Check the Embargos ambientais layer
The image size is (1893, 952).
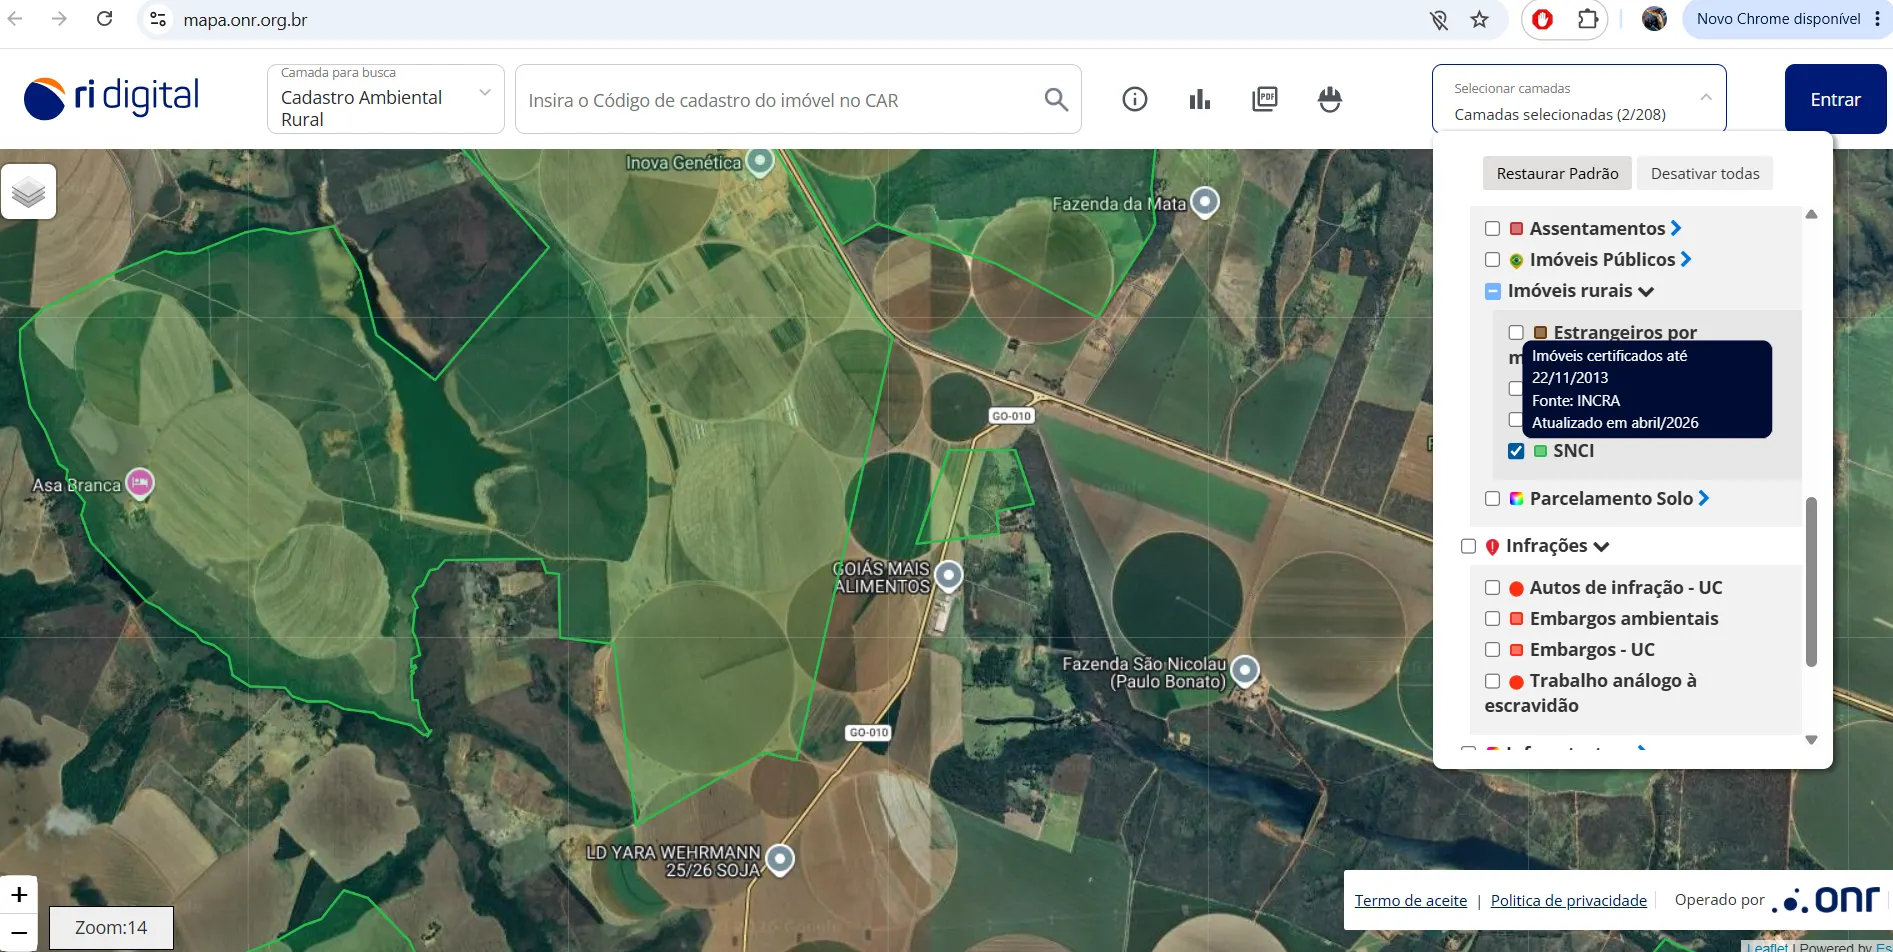pyautogui.click(x=1492, y=619)
